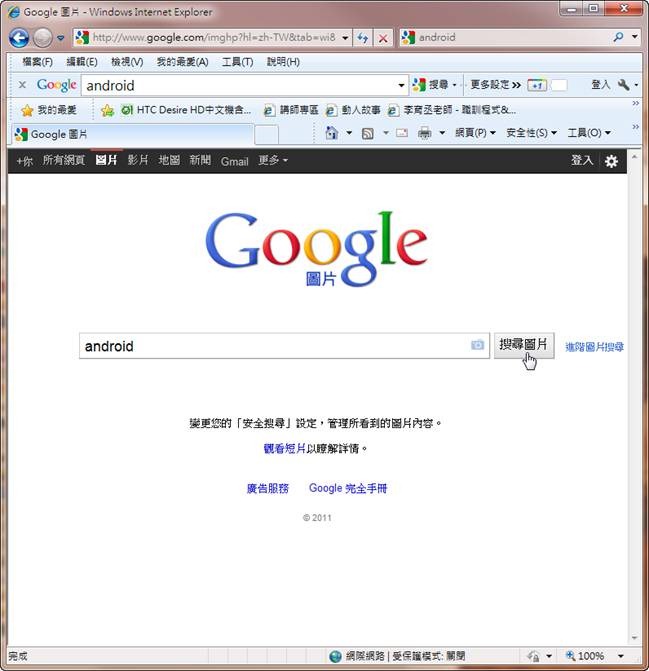Click the 搜尋圖片 button
Viewport: 649px width, 671px height.
tap(524, 345)
